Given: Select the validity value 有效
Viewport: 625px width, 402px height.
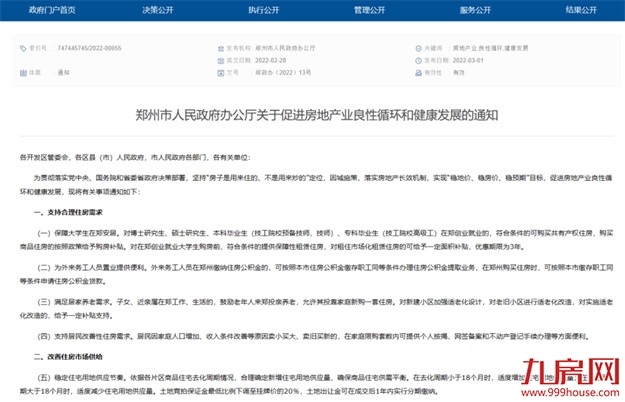Looking at the screenshot, I should click(x=459, y=73).
